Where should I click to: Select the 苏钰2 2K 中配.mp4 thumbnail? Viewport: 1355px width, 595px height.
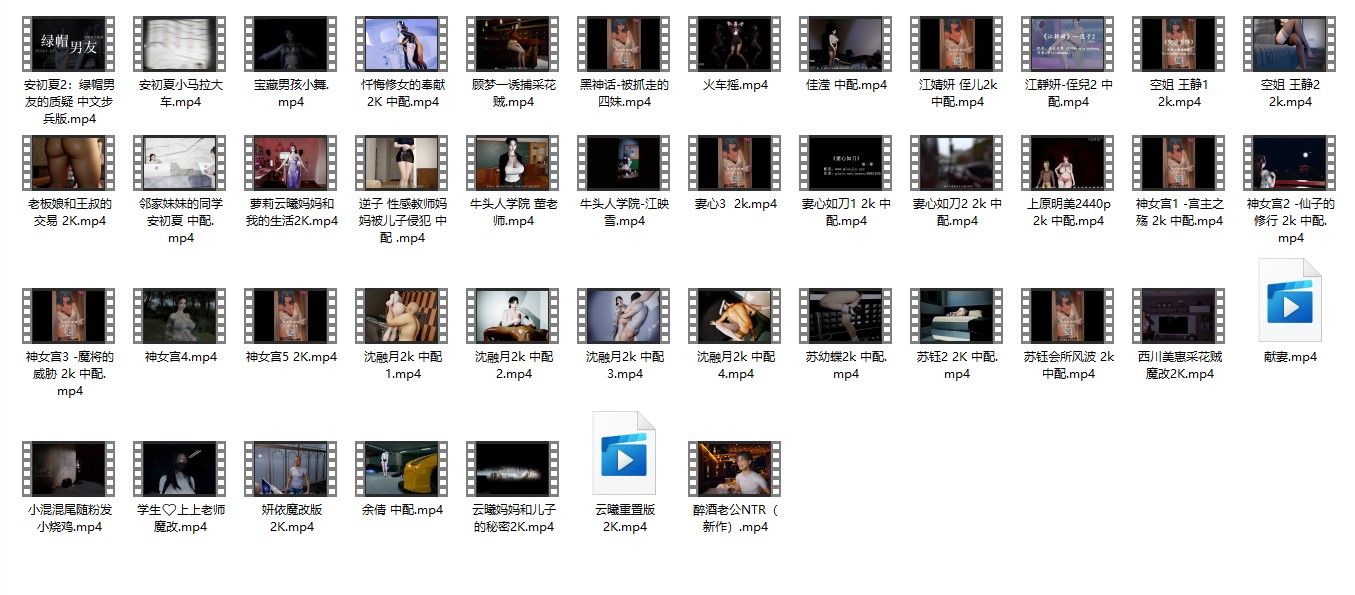point(957,316)
